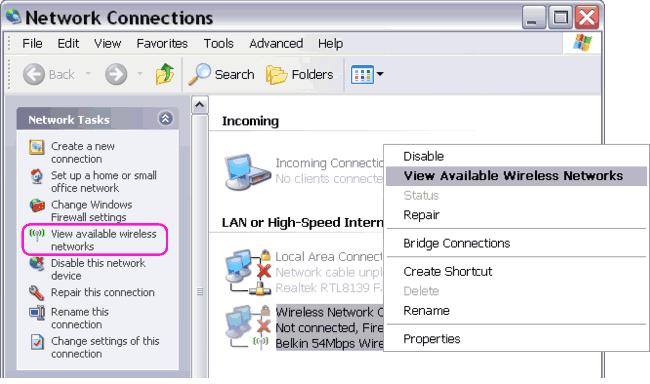650x384 pixels.
Task: Maximize the Network Connections window
Action: coord(560,17)
